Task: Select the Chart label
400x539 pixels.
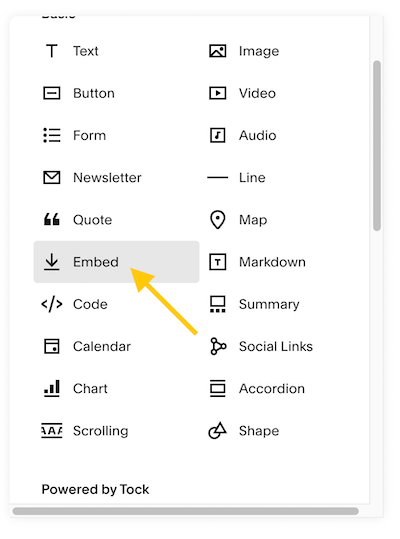Action: click(90, 388)
